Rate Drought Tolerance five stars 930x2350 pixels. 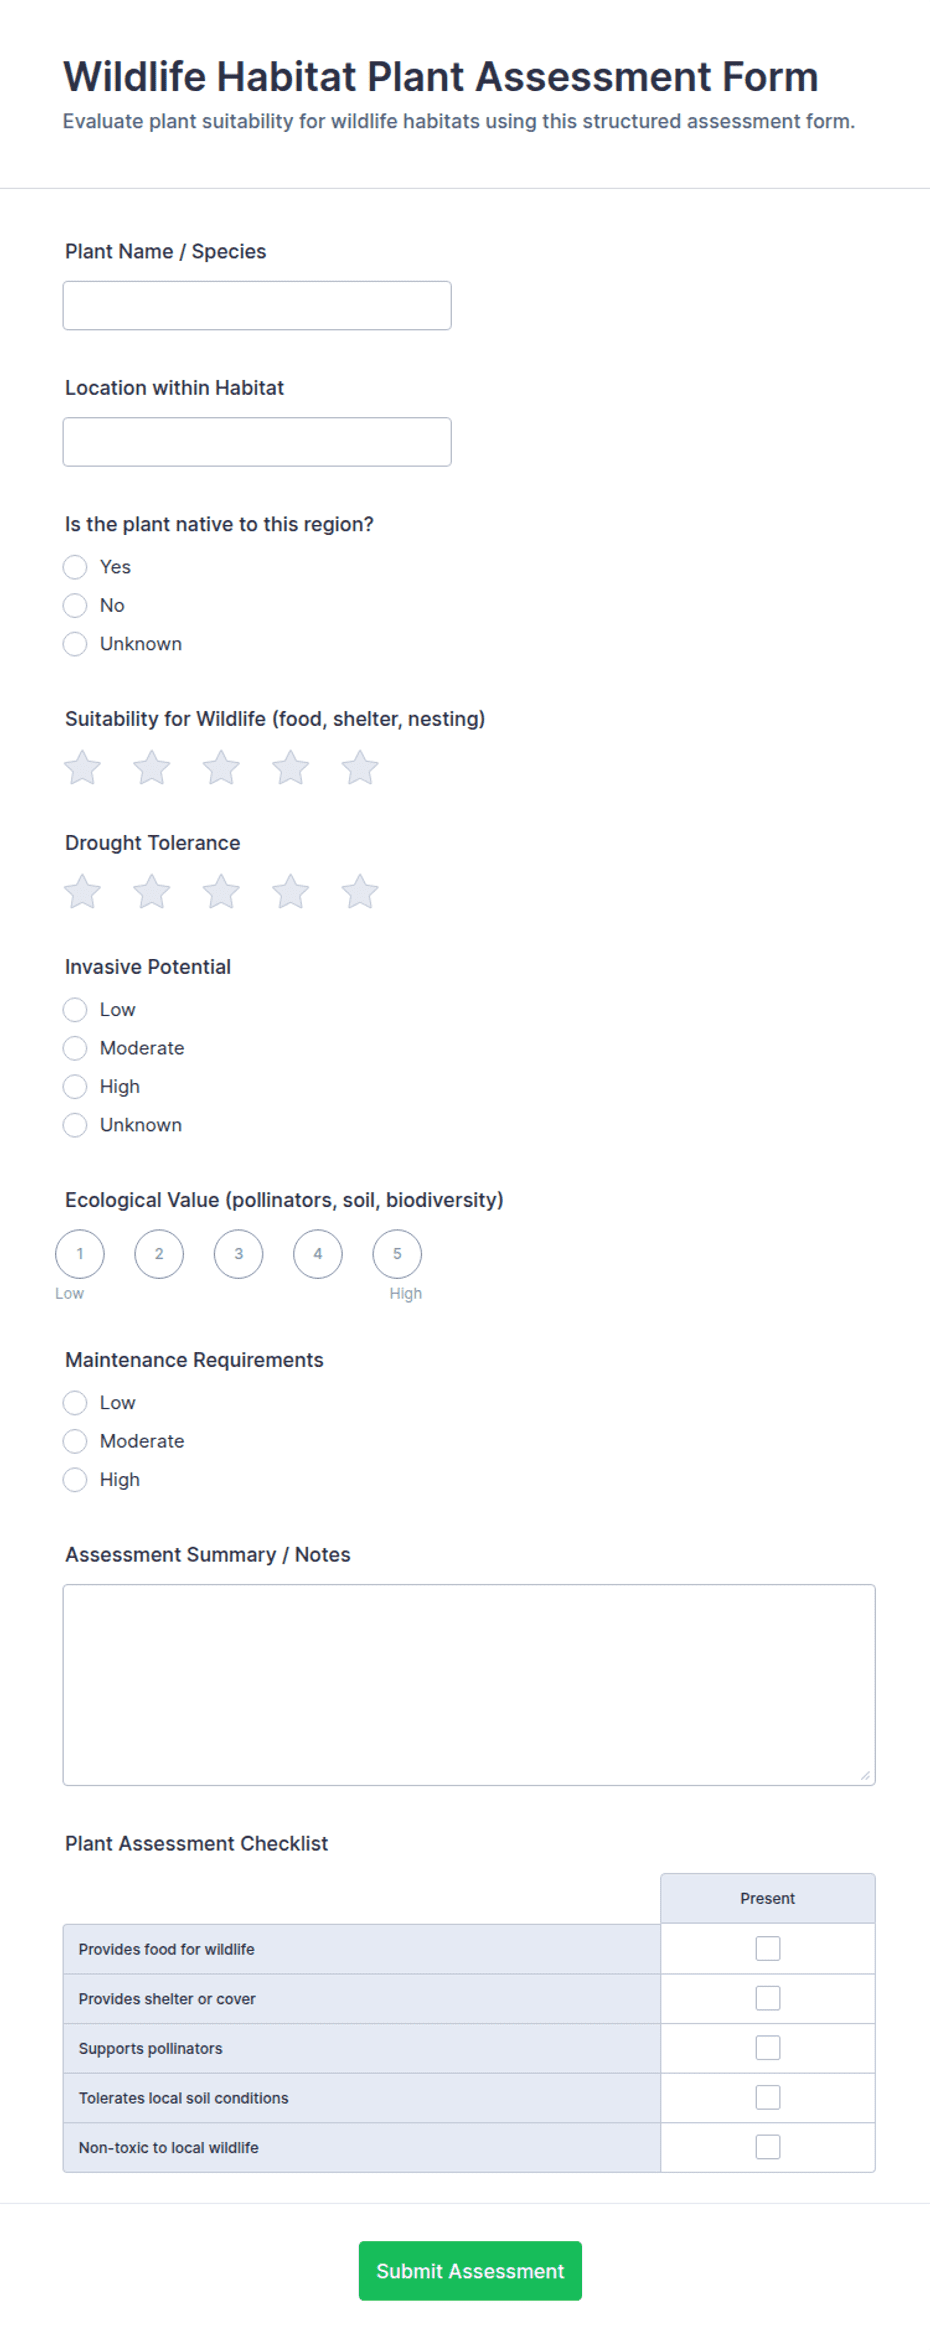point(360,892)
